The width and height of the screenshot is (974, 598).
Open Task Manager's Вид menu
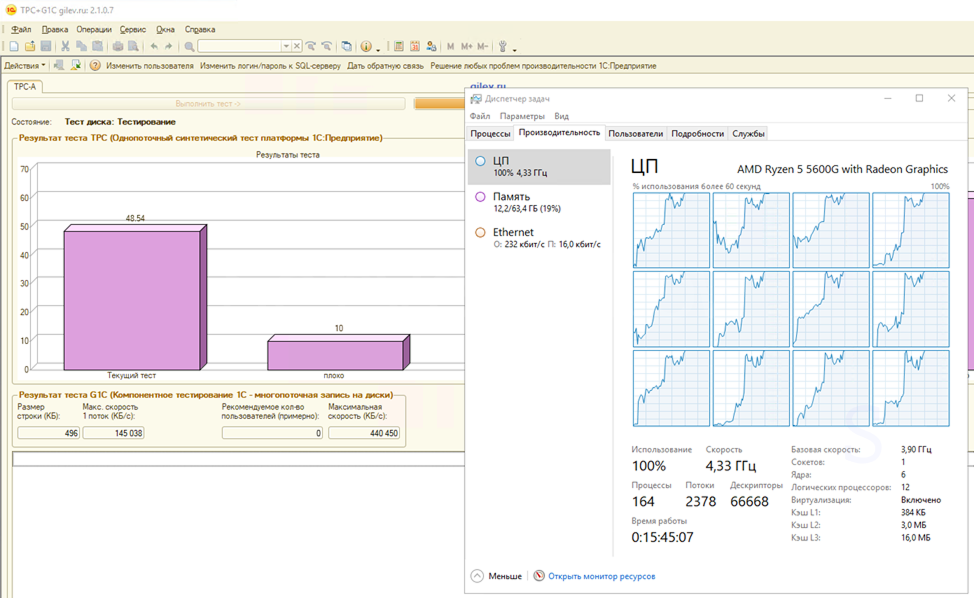(562, 116)
